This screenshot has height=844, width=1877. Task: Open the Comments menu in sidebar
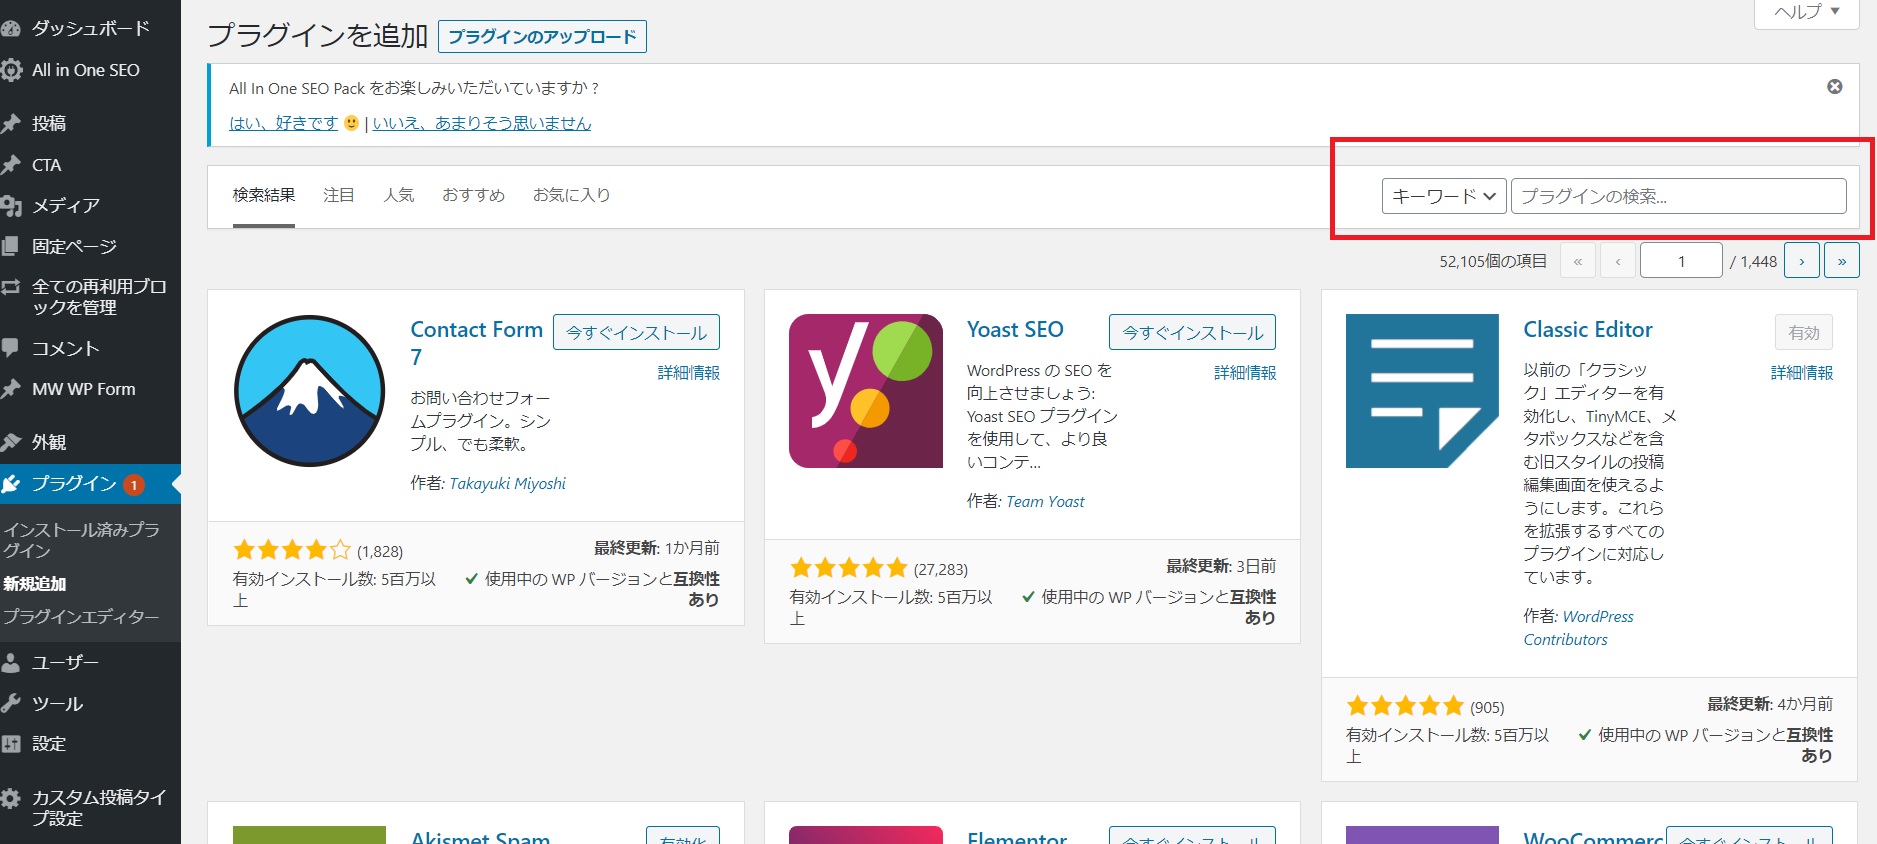66,348
